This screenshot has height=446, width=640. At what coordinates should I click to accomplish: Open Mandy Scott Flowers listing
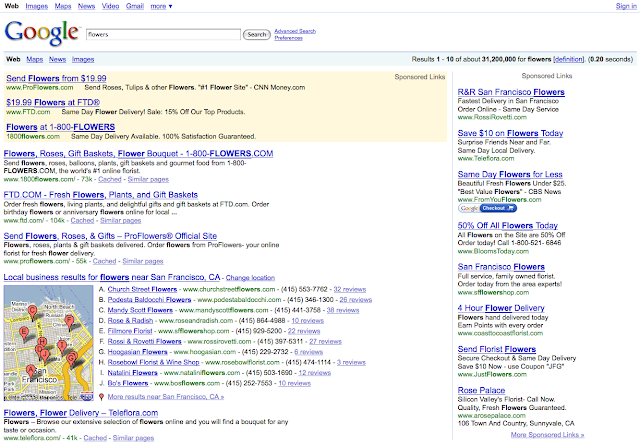(140, 310)
